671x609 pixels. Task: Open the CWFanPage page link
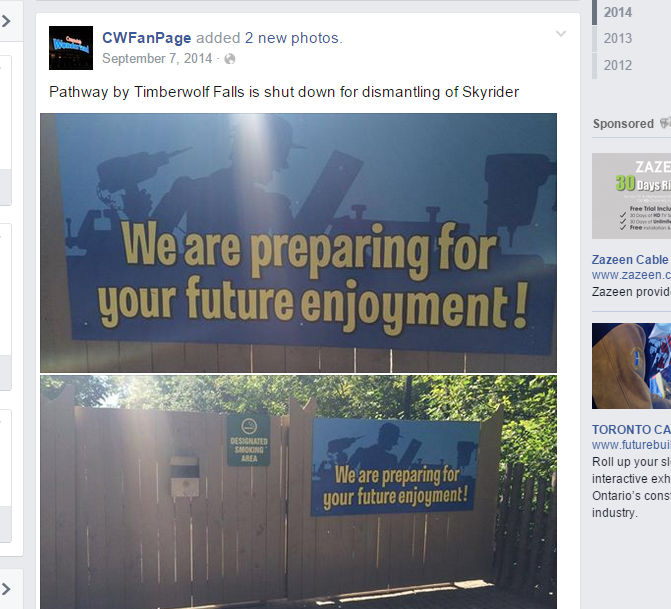146,38
